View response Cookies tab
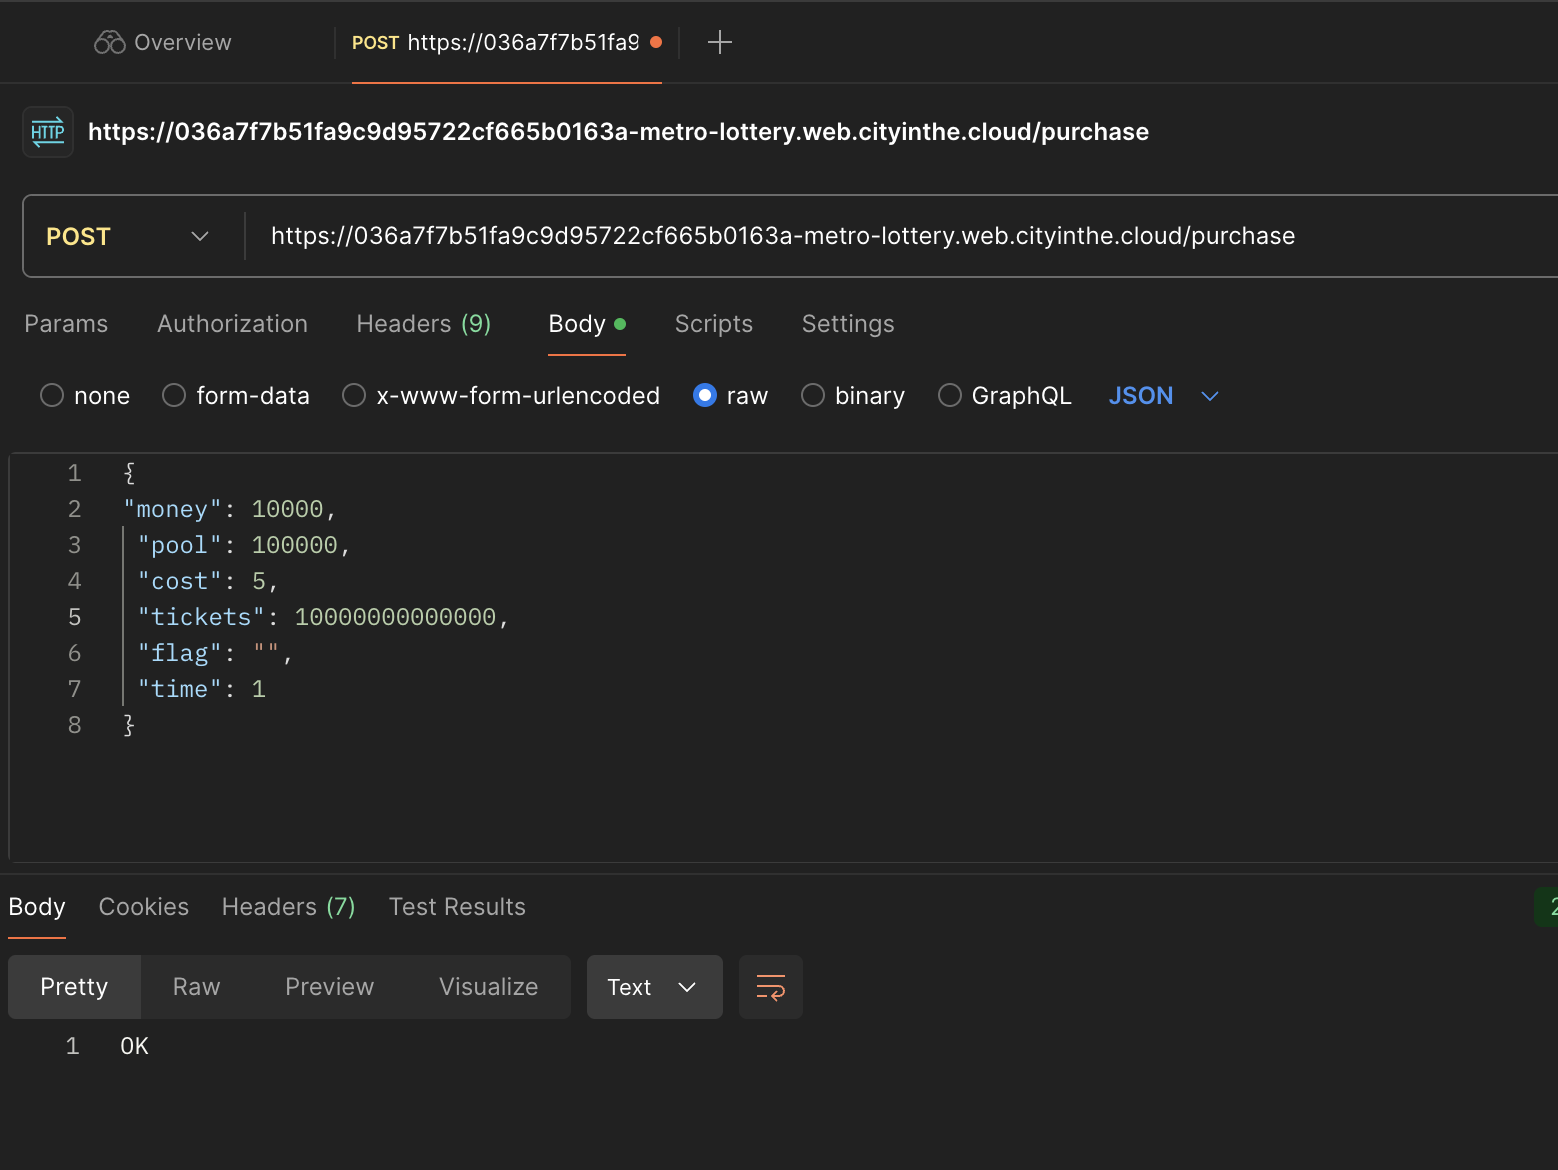The image size is (1558, 1170). [143, 907]
